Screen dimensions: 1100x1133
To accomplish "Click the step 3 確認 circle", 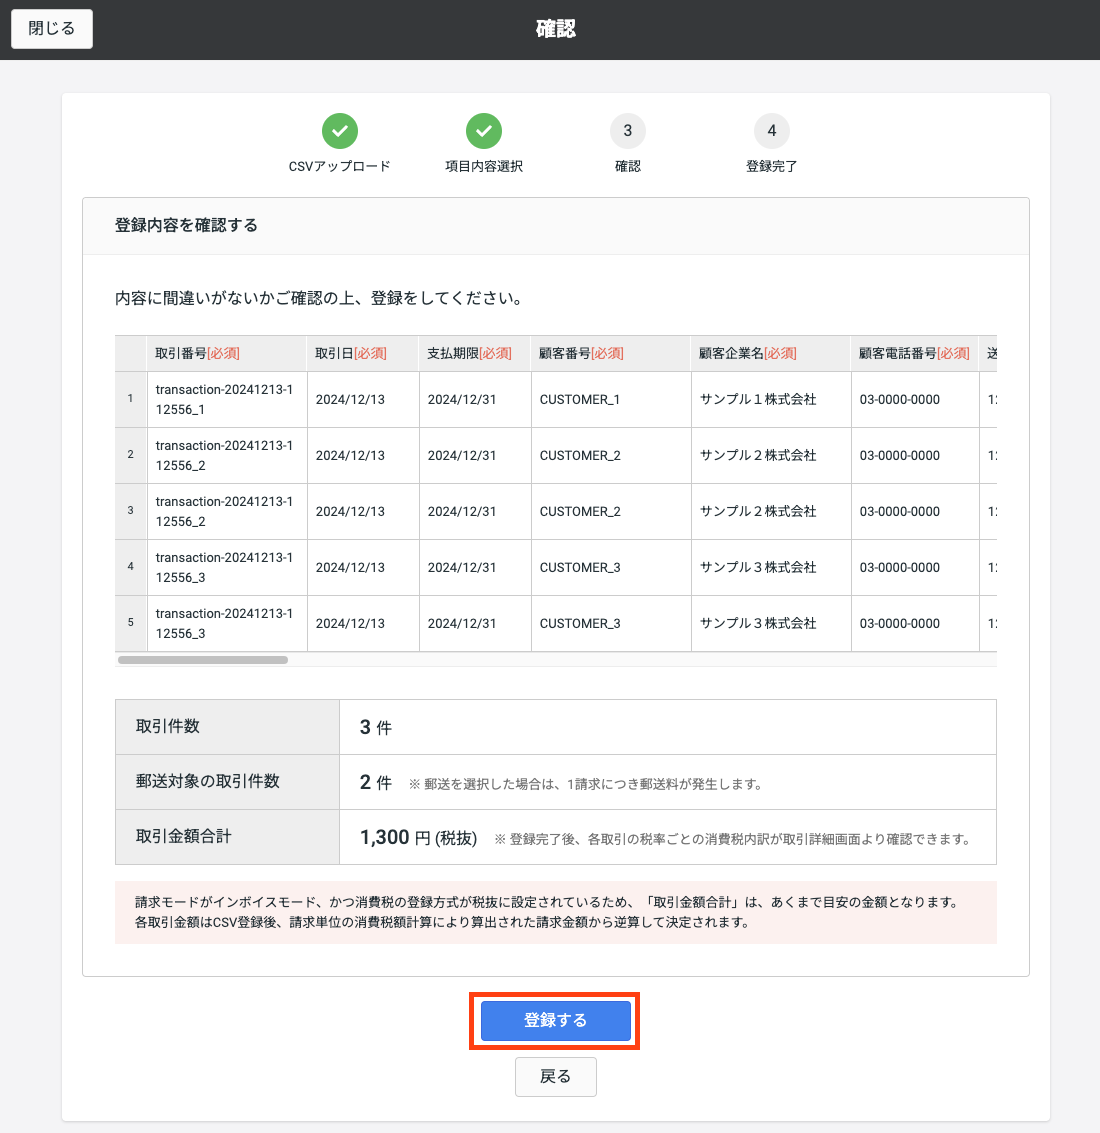I will click(x=628, y=131).
